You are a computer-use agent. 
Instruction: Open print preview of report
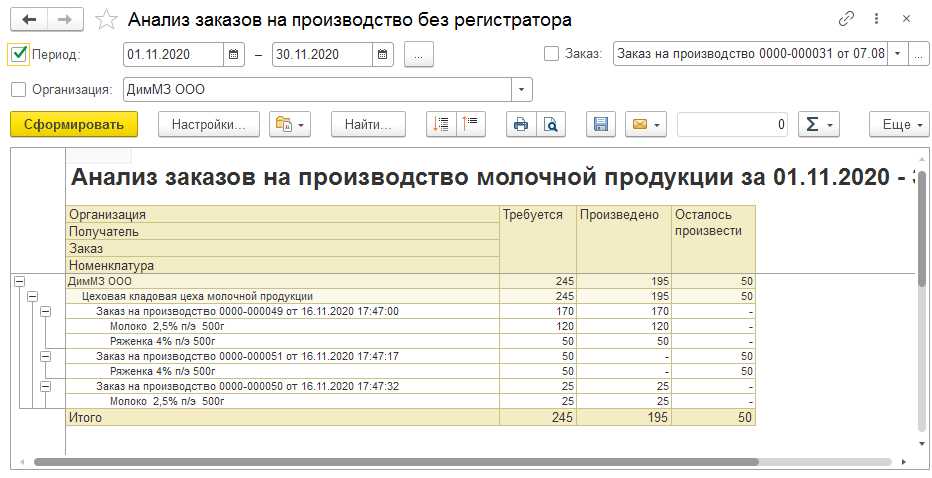550,124
